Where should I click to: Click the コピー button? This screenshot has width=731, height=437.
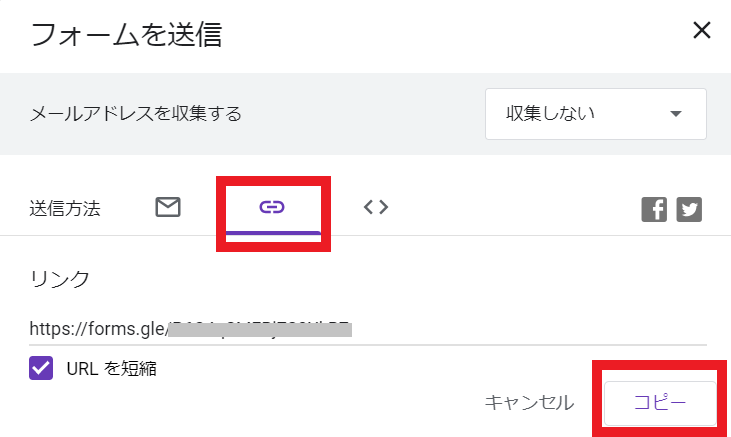[660, 402]
